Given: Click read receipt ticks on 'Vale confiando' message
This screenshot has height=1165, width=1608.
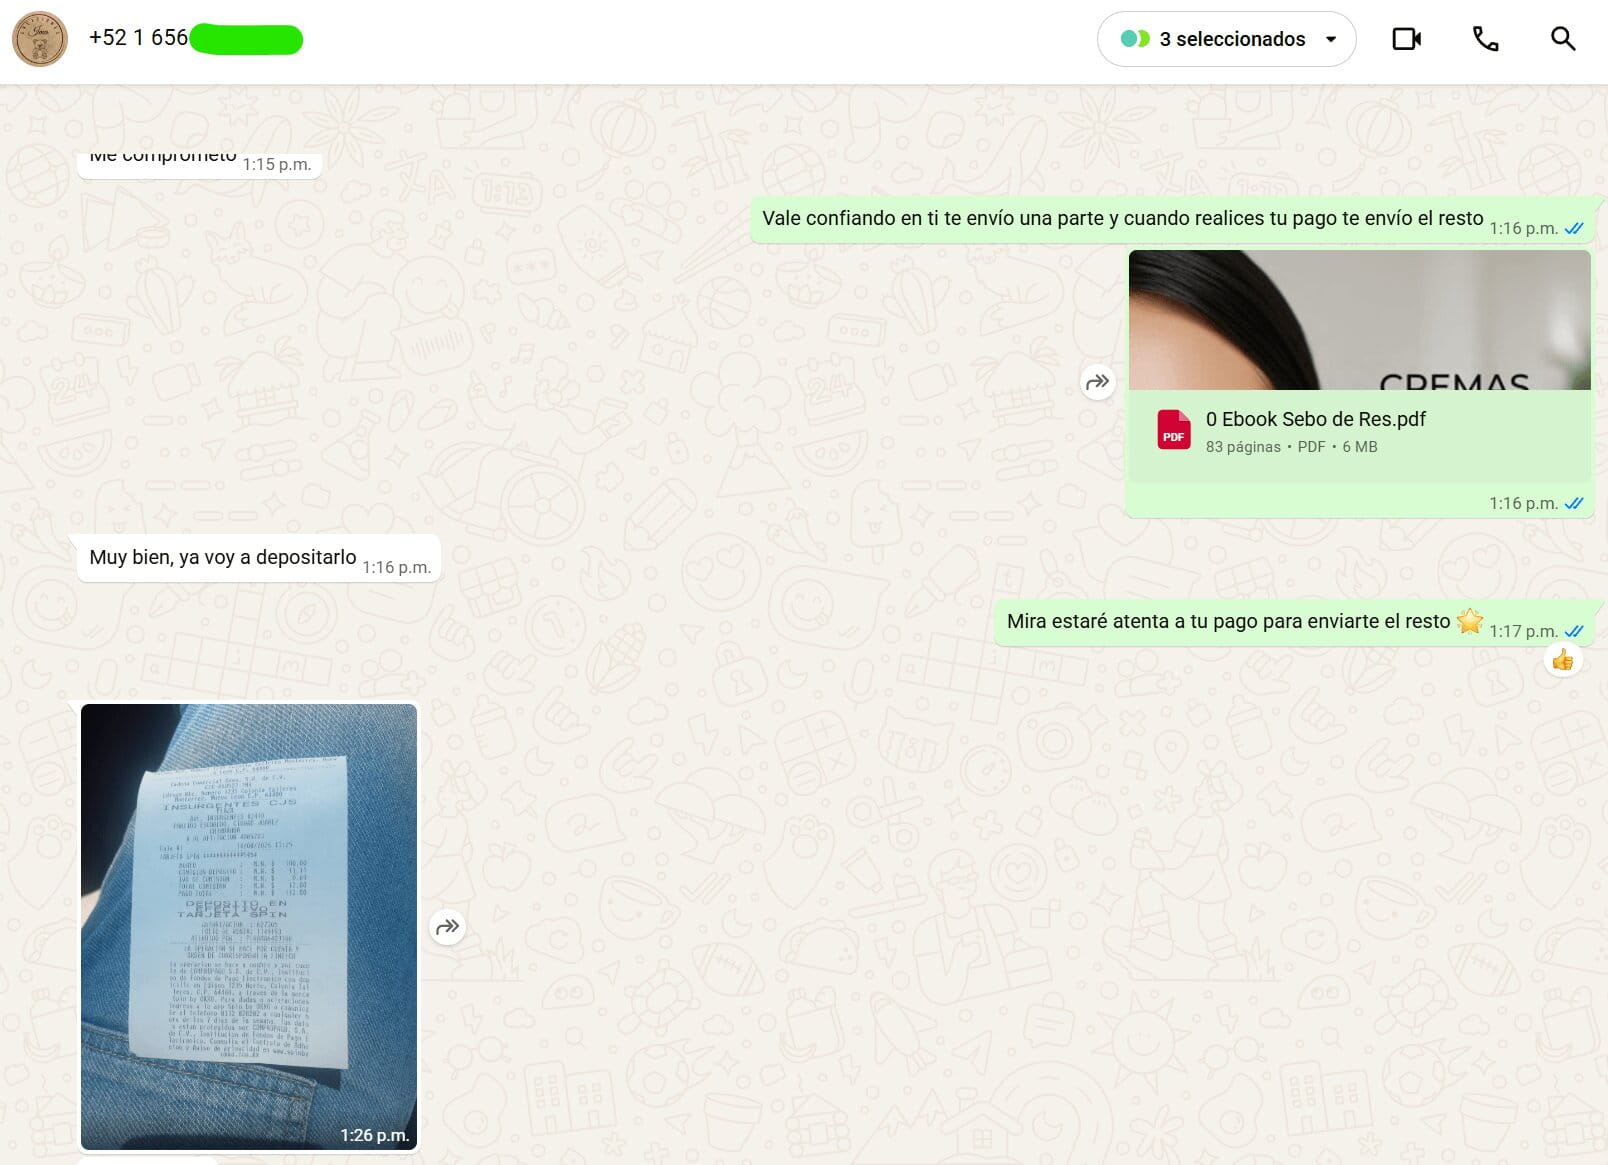Looking at the screenshot, I should coord(1574,228).
